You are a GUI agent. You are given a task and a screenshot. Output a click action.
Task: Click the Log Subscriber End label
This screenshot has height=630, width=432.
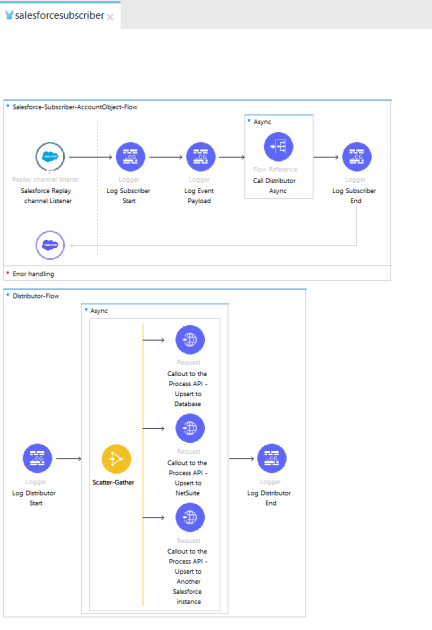click(x=354, y=196)
